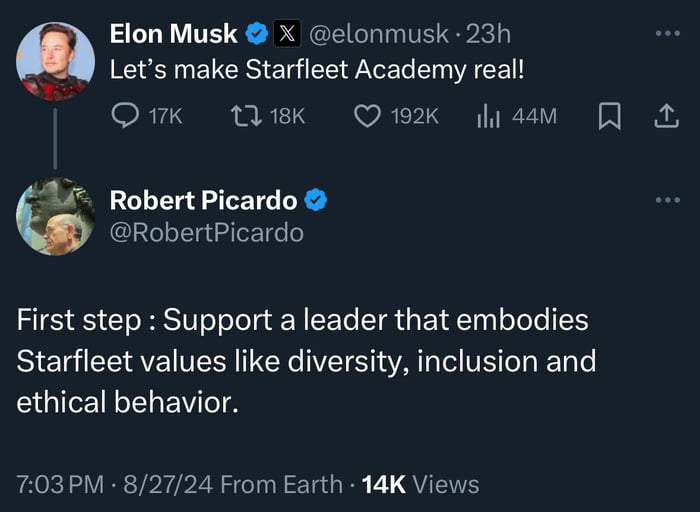Open more options for Robert Picardo's tweet
The height and width of the screenshot is (512, 700).
pyautogui.click(x=666, y=200)
